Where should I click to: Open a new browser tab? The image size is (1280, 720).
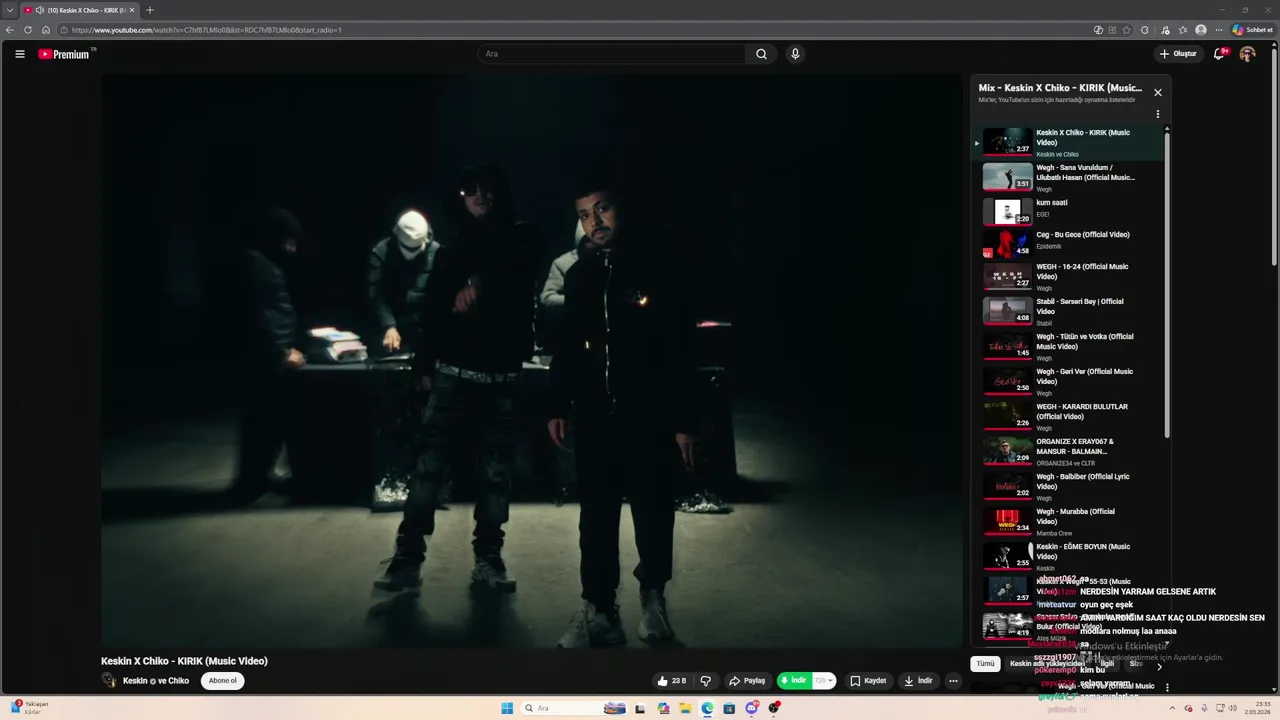click(150, 10)
